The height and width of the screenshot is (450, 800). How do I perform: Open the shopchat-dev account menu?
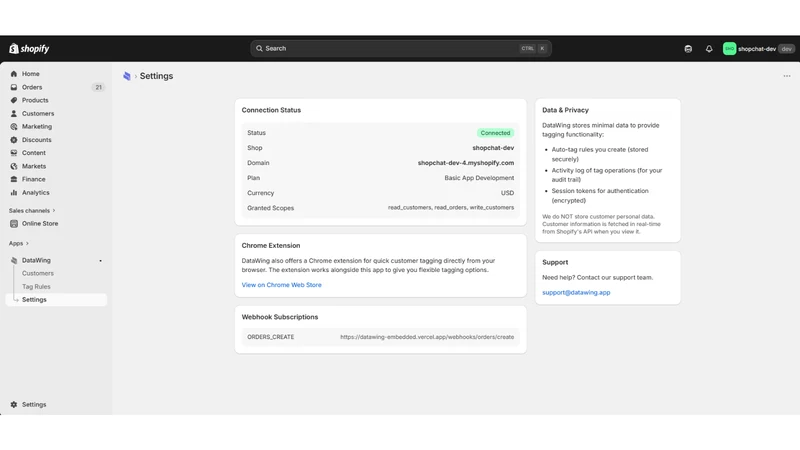click(x=758, y=49)
